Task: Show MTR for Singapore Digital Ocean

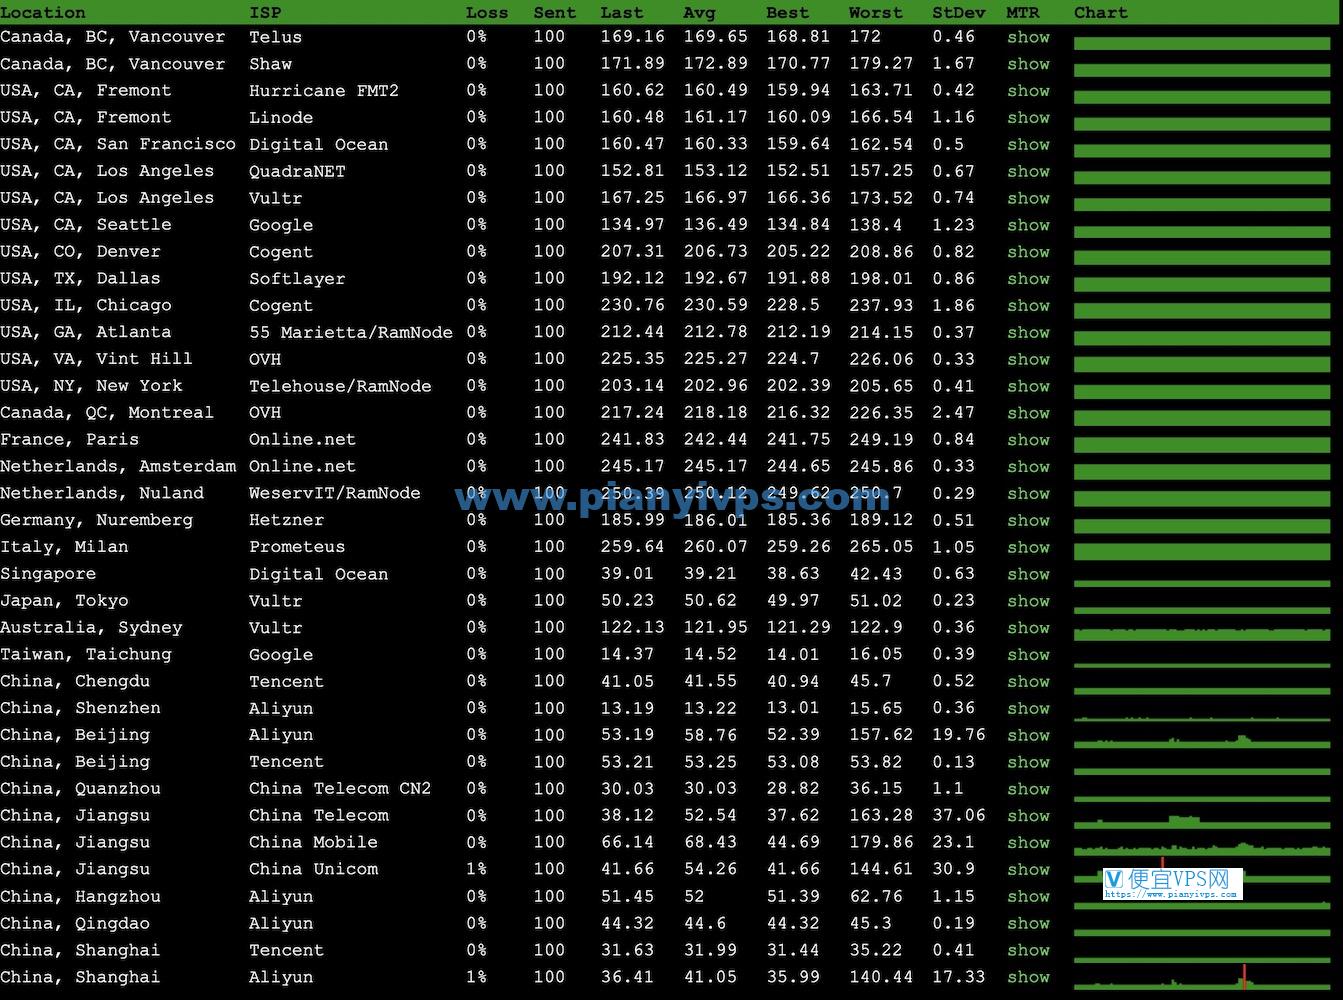Action: [x=1028, y=575]
